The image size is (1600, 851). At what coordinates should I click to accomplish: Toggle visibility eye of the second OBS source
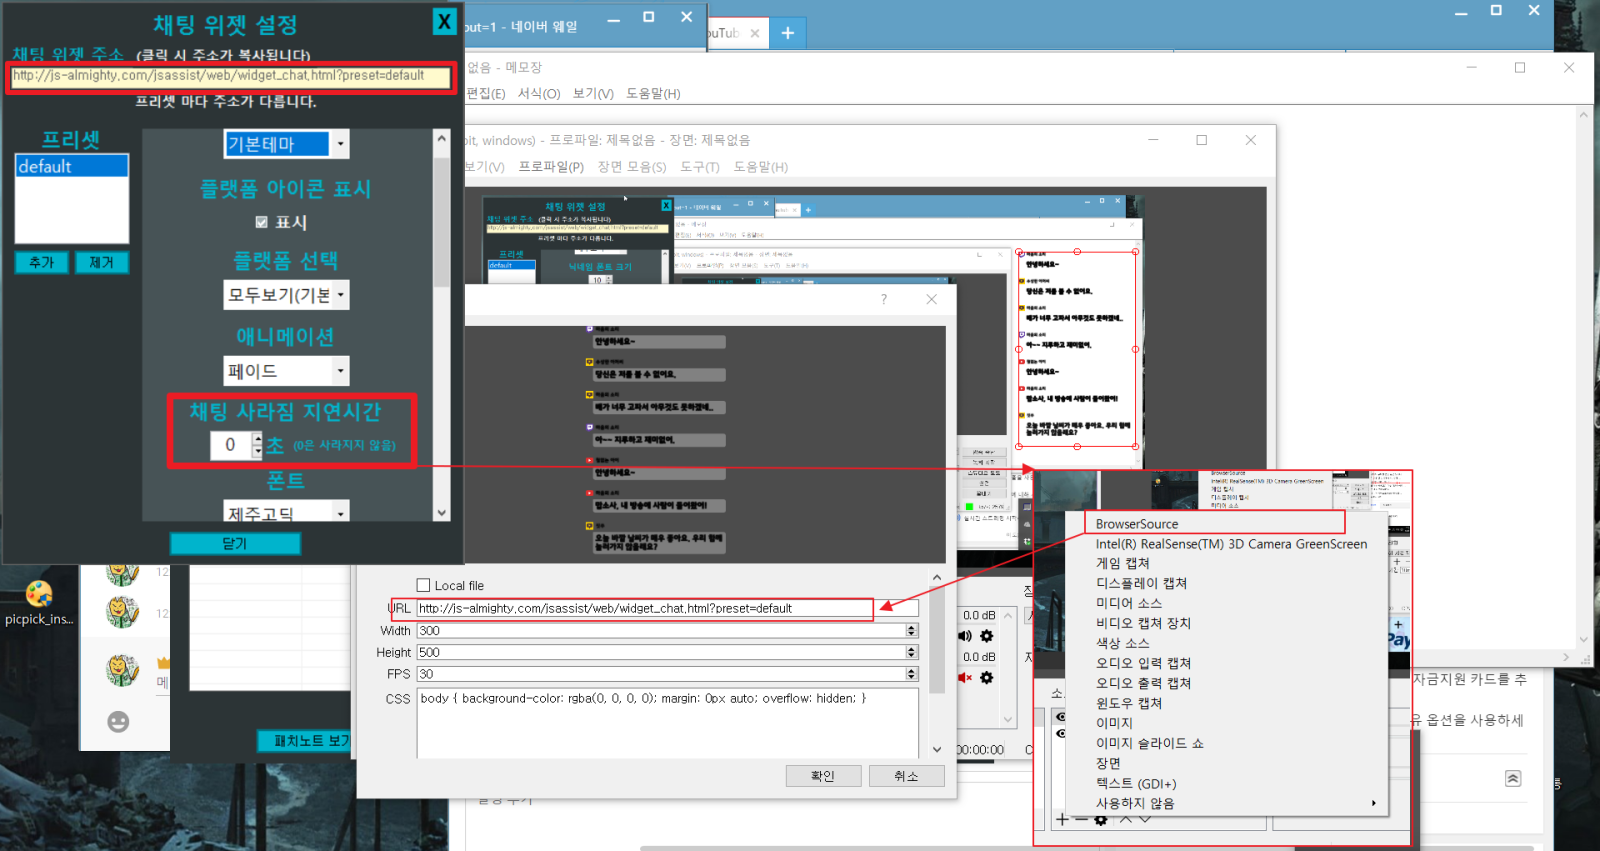(x=1060, y=734)
